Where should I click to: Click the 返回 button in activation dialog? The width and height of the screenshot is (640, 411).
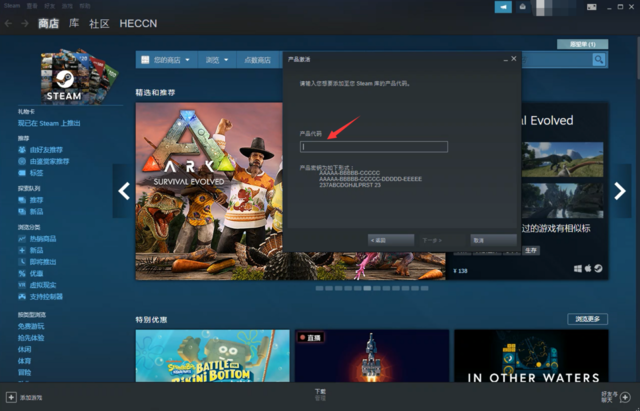(x=391, y=240)
